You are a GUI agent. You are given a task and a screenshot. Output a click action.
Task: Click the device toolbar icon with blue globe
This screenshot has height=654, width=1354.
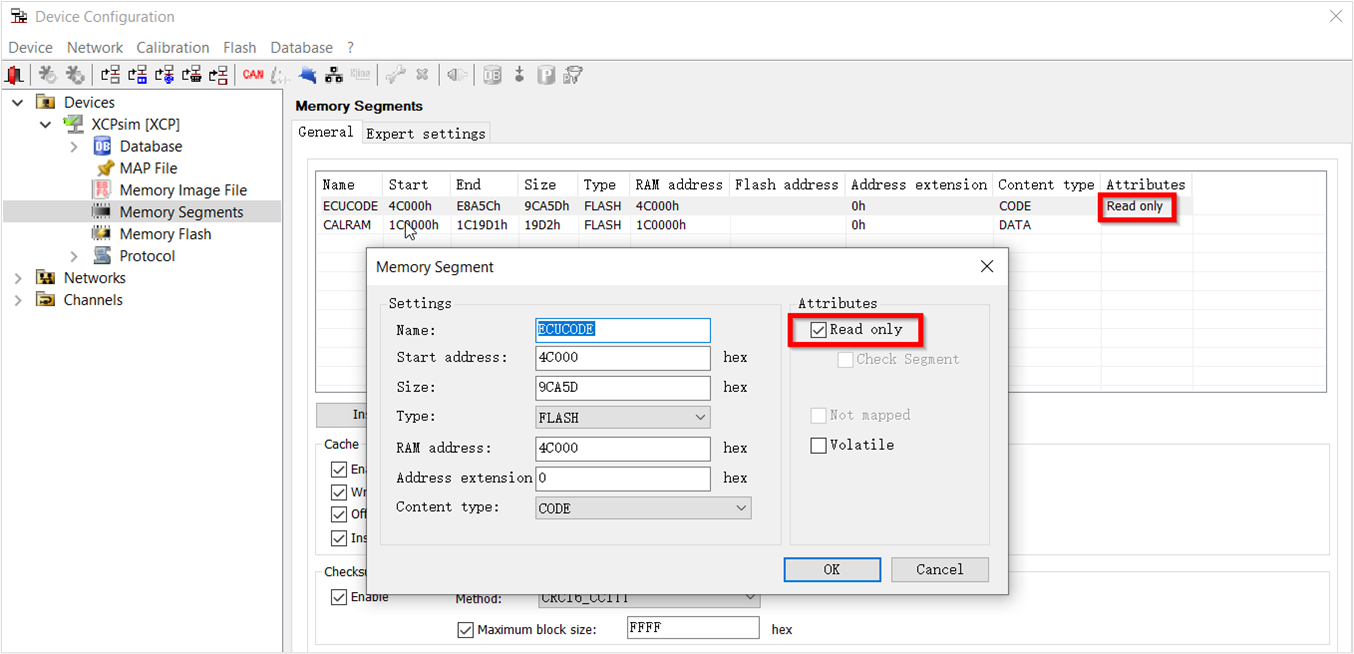pyautogui.click(x=166, y=75)
